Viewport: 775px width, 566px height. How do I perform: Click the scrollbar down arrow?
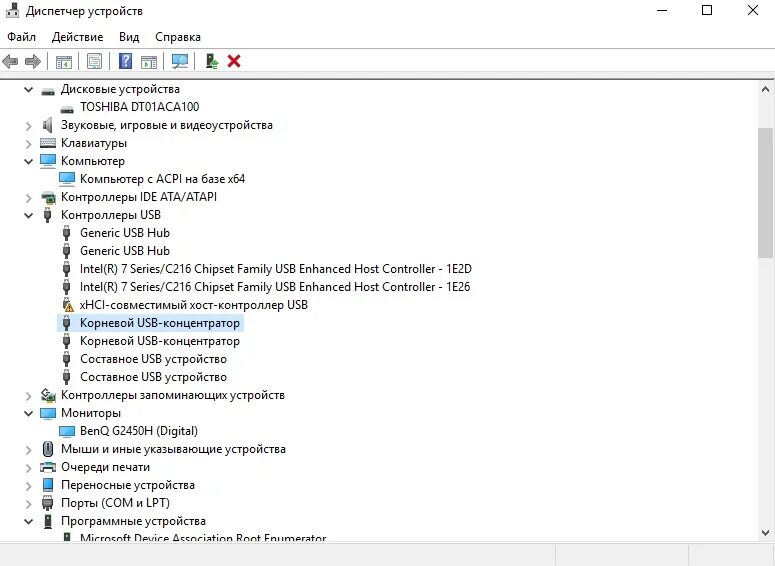point(765,533)
